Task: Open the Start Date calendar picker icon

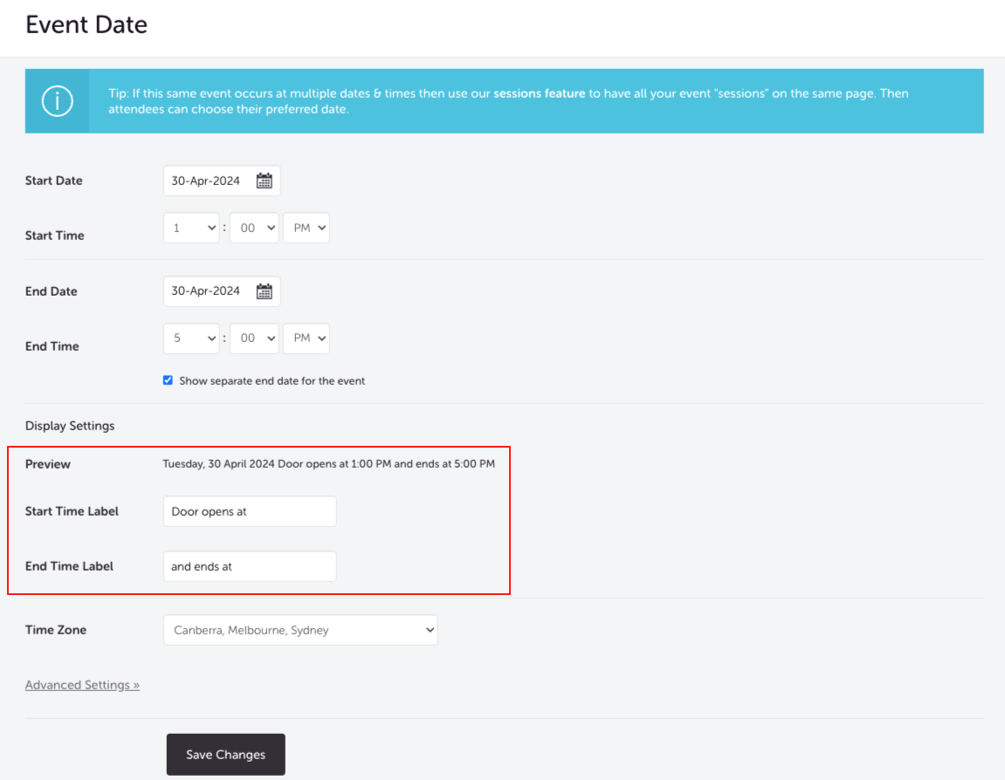Action: (264, 181)
